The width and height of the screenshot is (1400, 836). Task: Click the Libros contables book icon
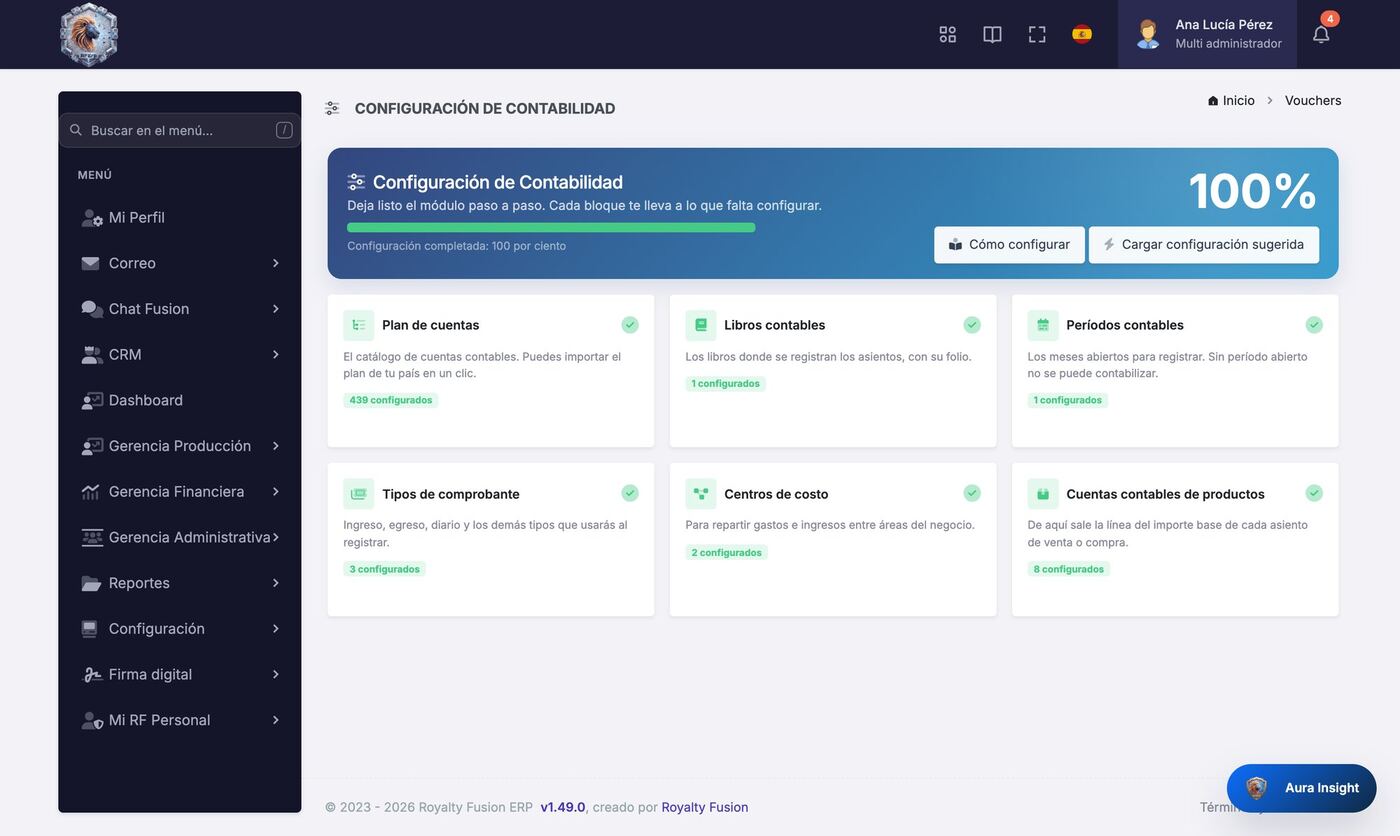(701, 325)
